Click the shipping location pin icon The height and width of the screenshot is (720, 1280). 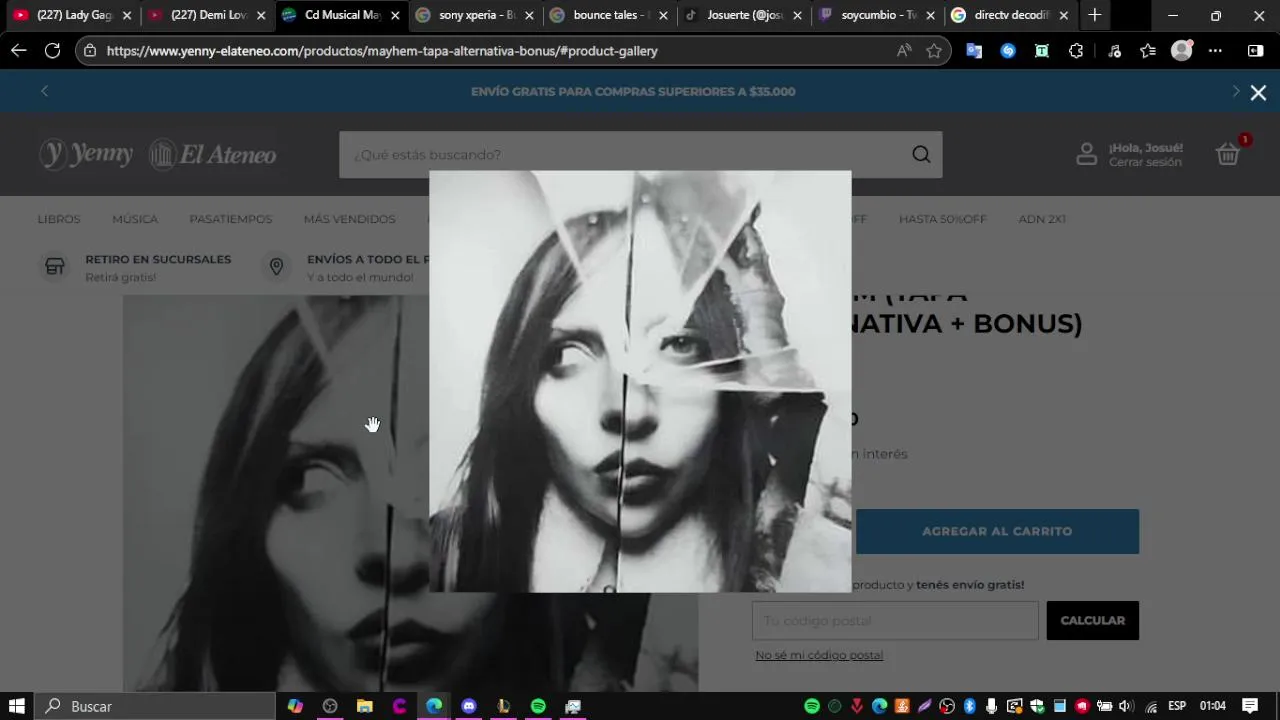tap(277, 267)
